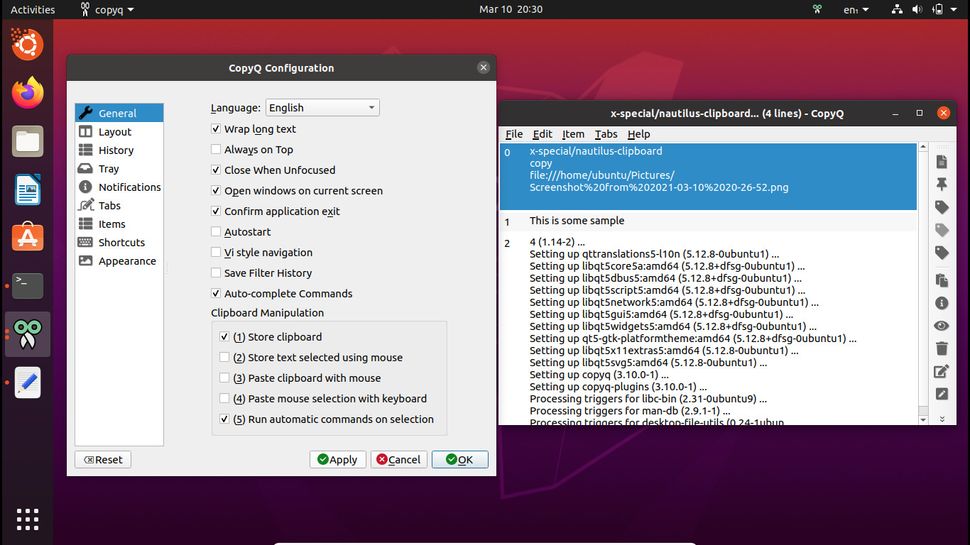Open the Tabs menu in CopyQ

[x=606, y=134]
